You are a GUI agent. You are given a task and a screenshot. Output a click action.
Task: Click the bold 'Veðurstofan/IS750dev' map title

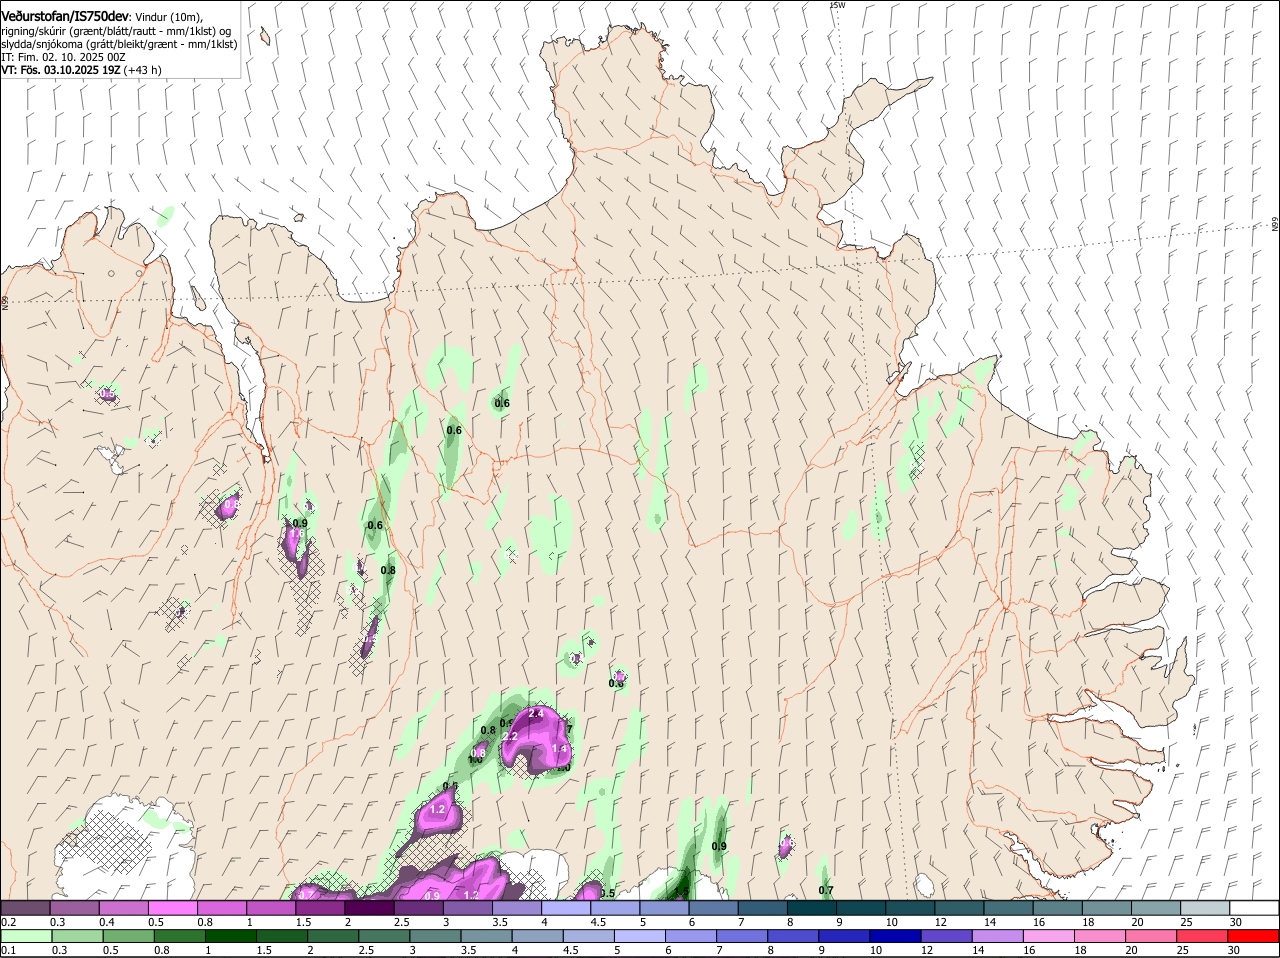click(x=64, y=17)
